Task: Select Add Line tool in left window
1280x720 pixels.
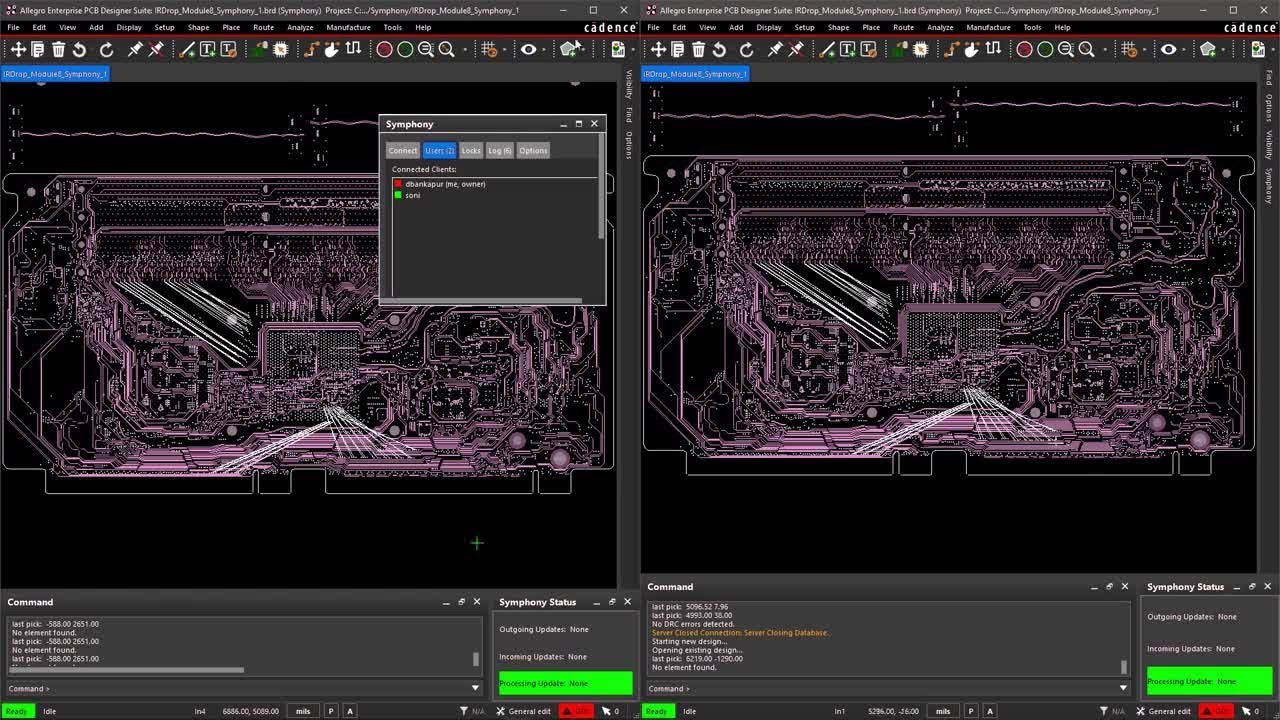Action: (x=186, y=49)
